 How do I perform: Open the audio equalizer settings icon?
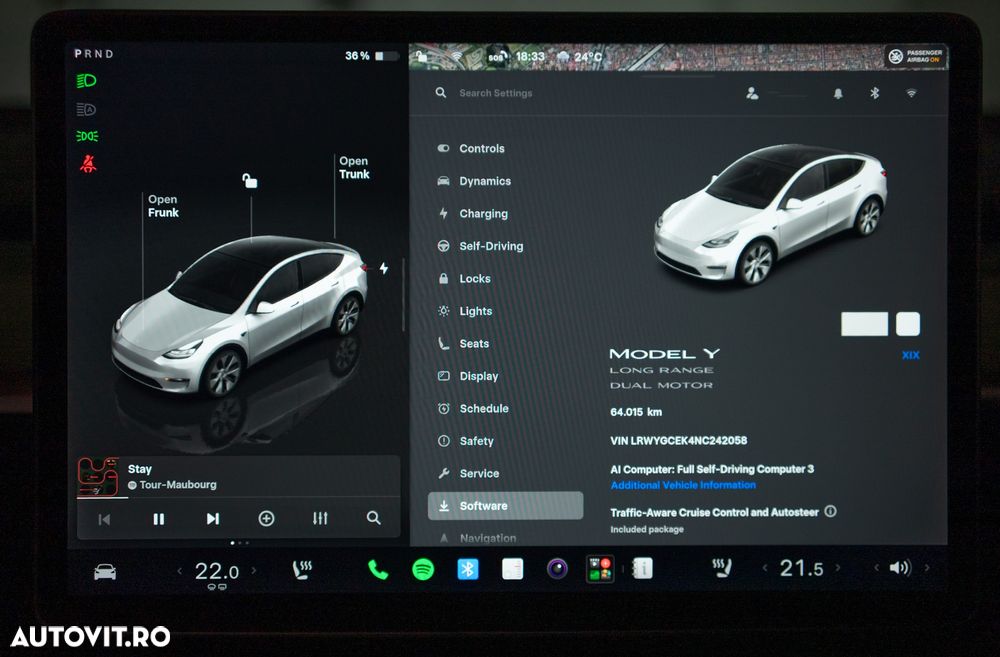tap(320, 519)
